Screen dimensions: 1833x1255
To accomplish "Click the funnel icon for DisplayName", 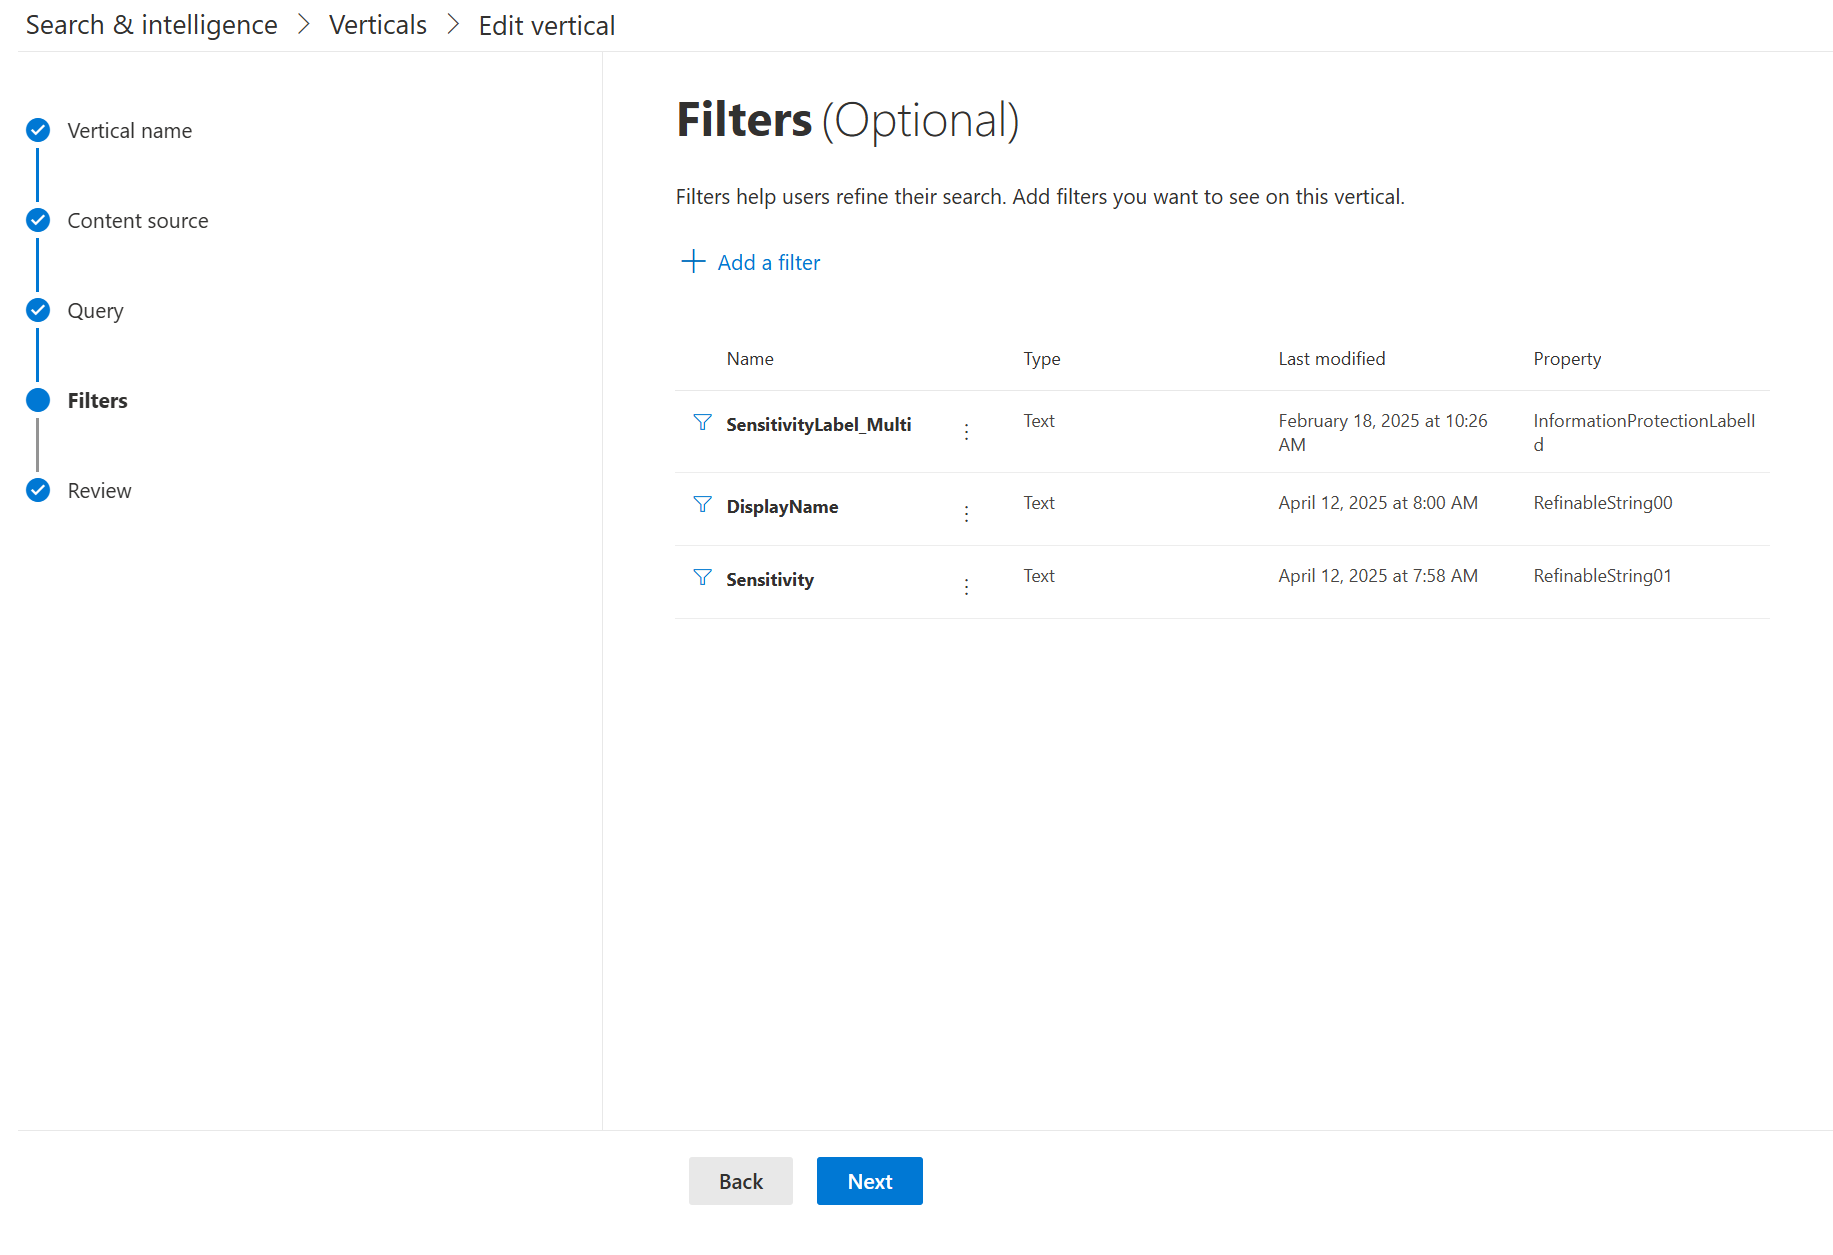I will pyautogui.click(x=703, y=505).
